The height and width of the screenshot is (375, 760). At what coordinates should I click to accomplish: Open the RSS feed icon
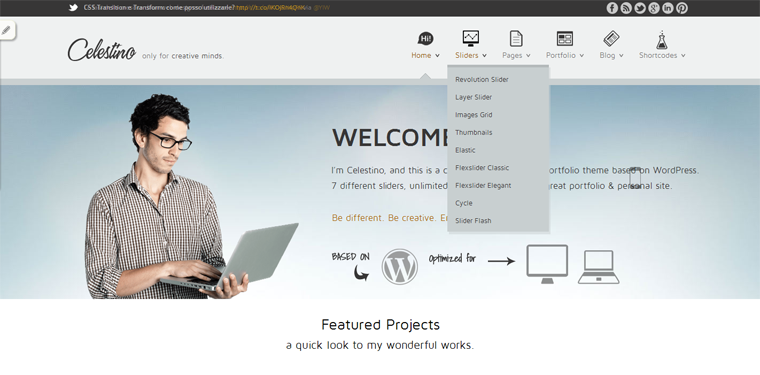point(626,8)
